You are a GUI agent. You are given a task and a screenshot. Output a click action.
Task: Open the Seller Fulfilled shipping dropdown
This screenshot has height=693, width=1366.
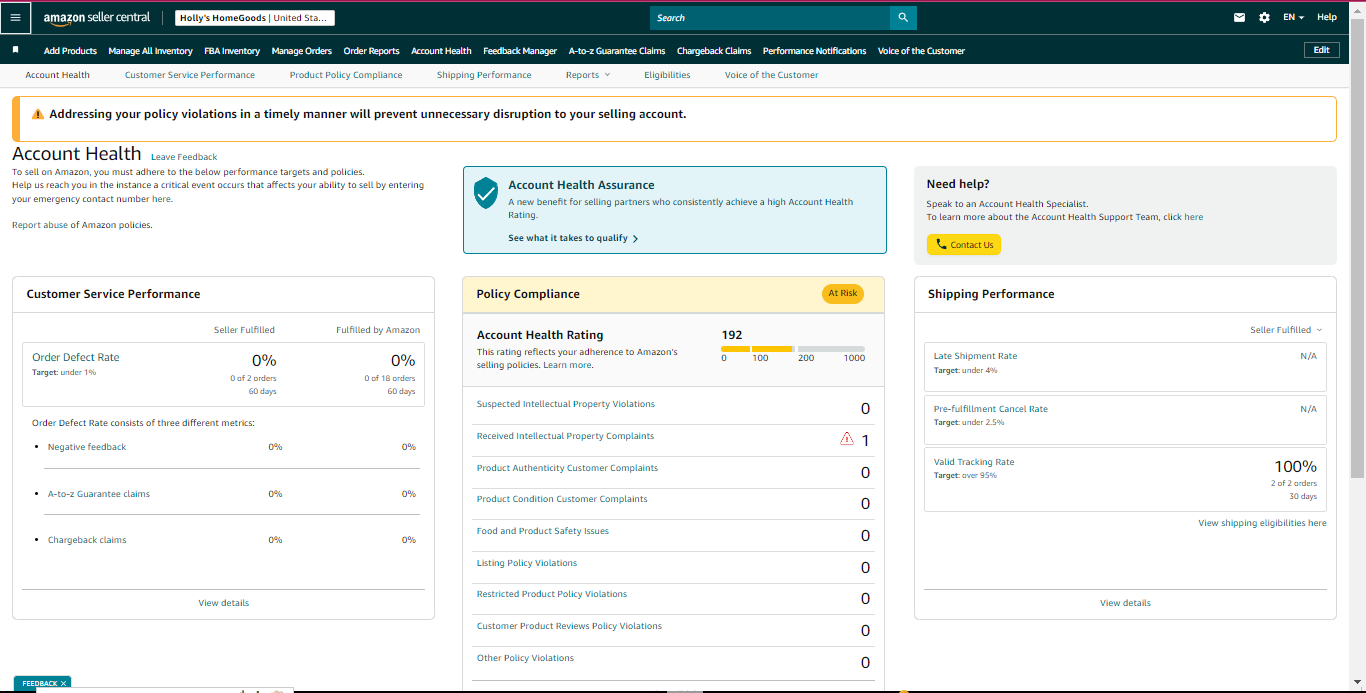coord(1286,330)
